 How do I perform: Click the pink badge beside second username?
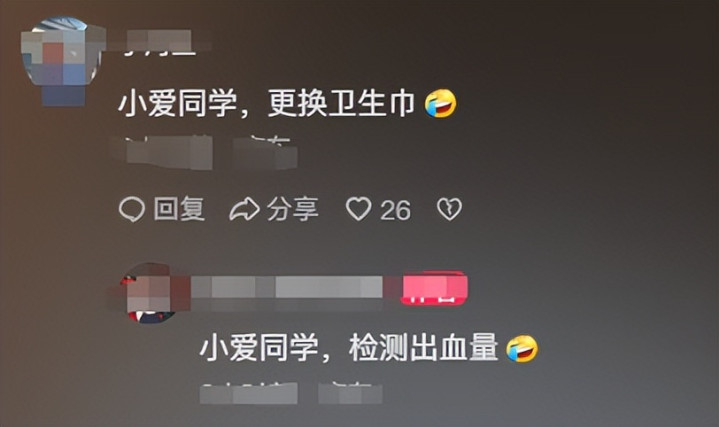click(x=434, y=288)
